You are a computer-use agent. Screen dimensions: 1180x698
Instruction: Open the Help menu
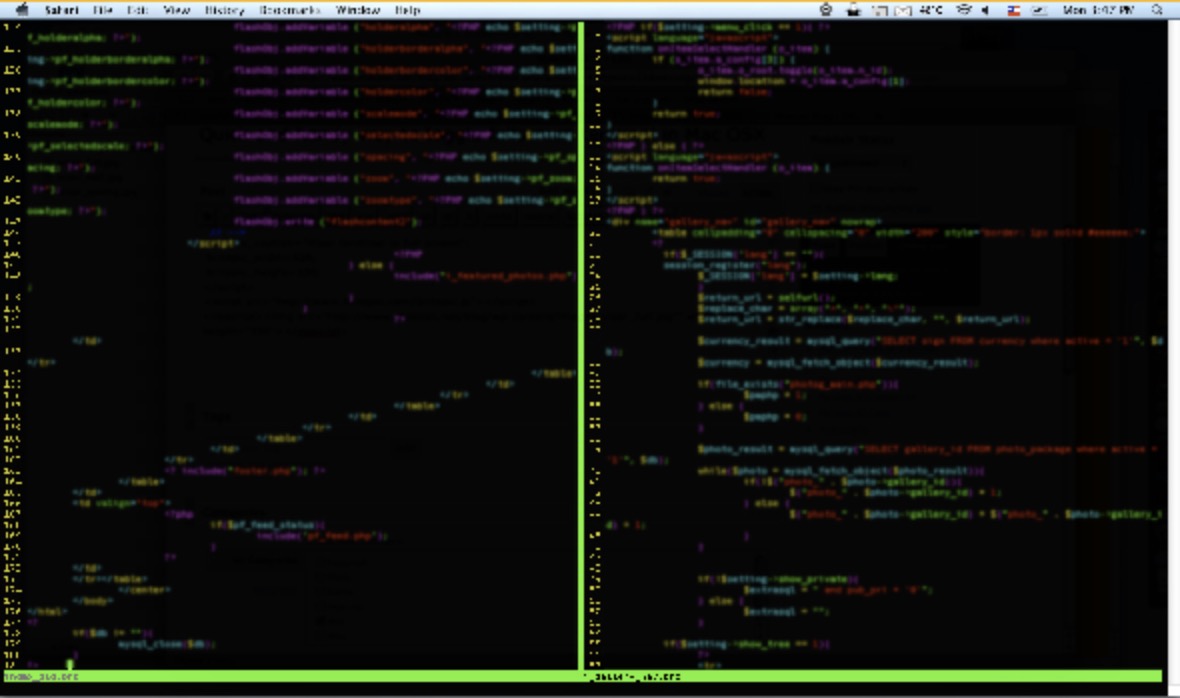(x=407, y=10)
